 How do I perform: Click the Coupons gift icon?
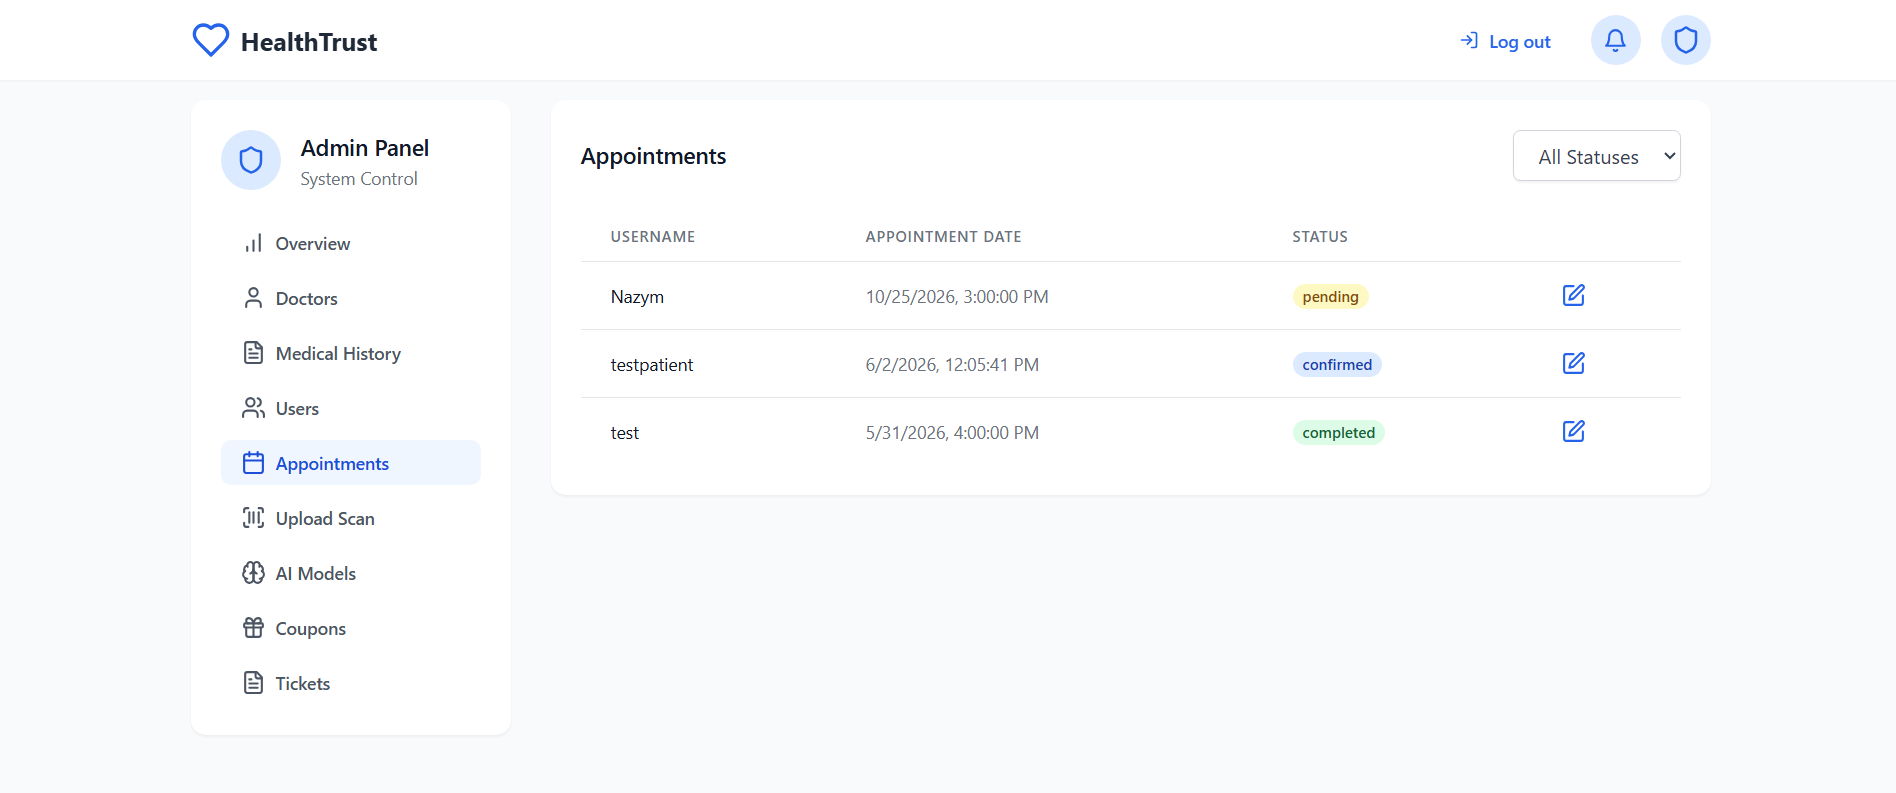[254, 628]
